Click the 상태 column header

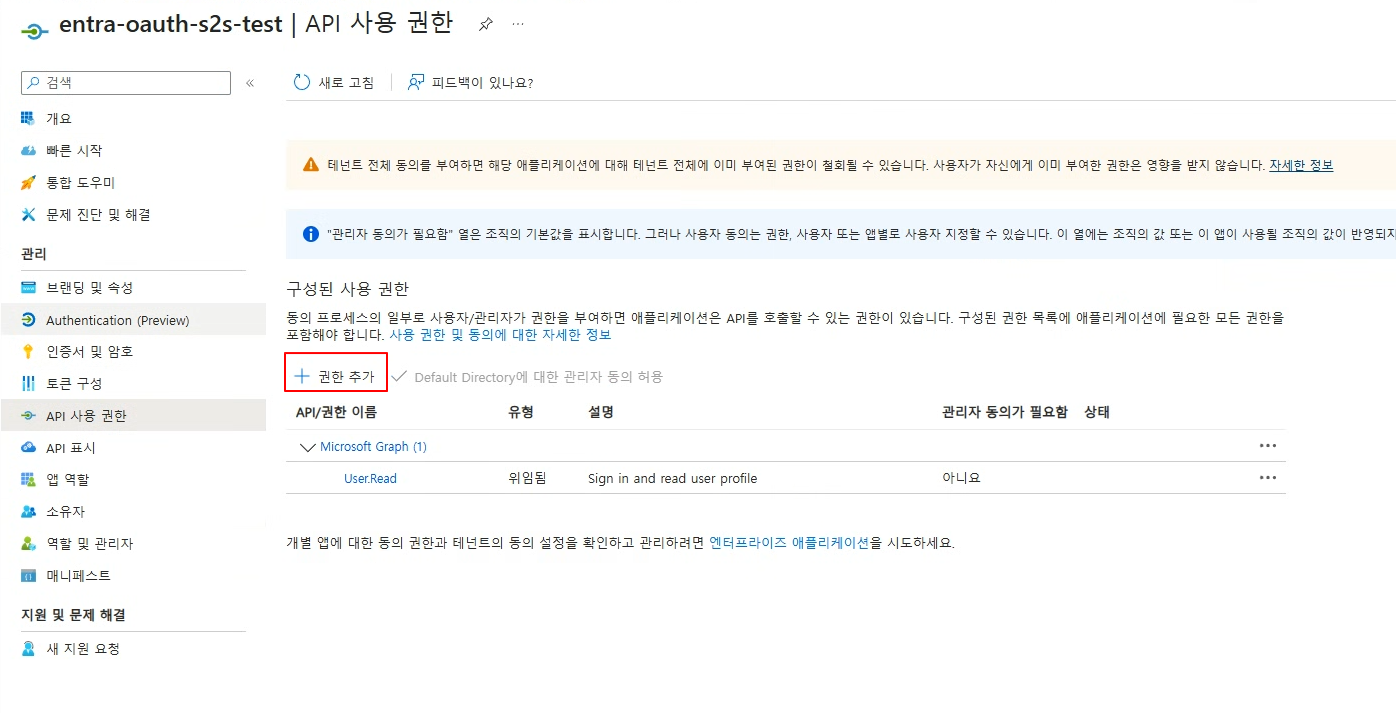click(x=1097, y=412)
